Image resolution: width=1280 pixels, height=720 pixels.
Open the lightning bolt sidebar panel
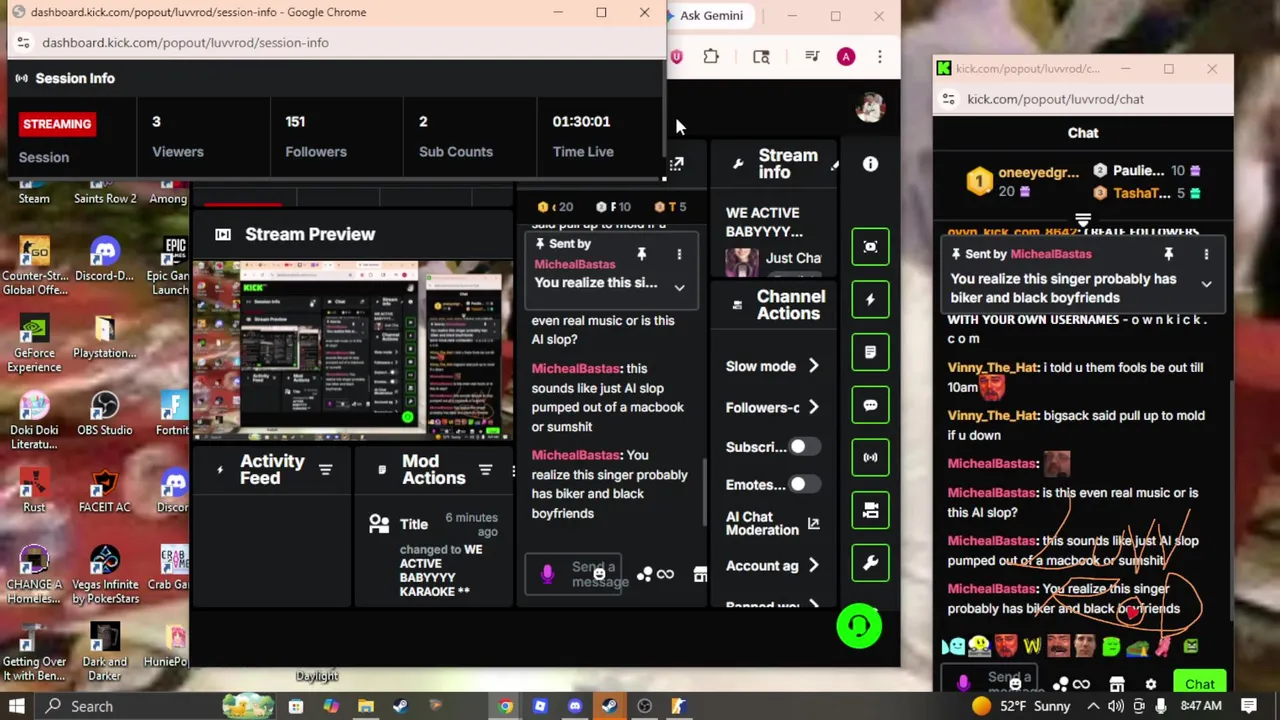(870, 300)
